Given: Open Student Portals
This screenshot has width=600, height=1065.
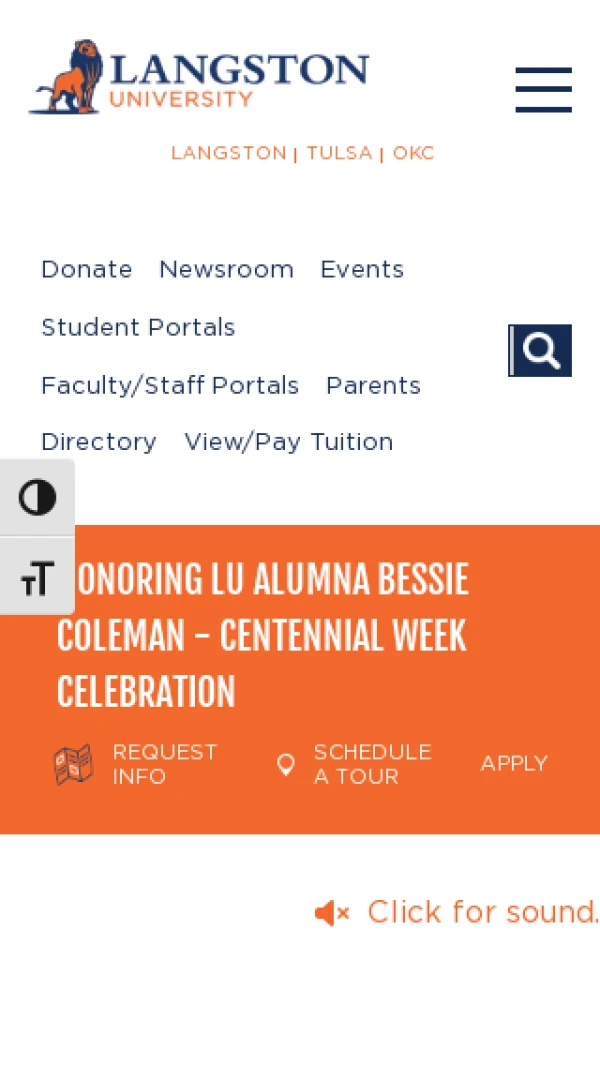Looking at the screenshot, I should coord(138,328).
